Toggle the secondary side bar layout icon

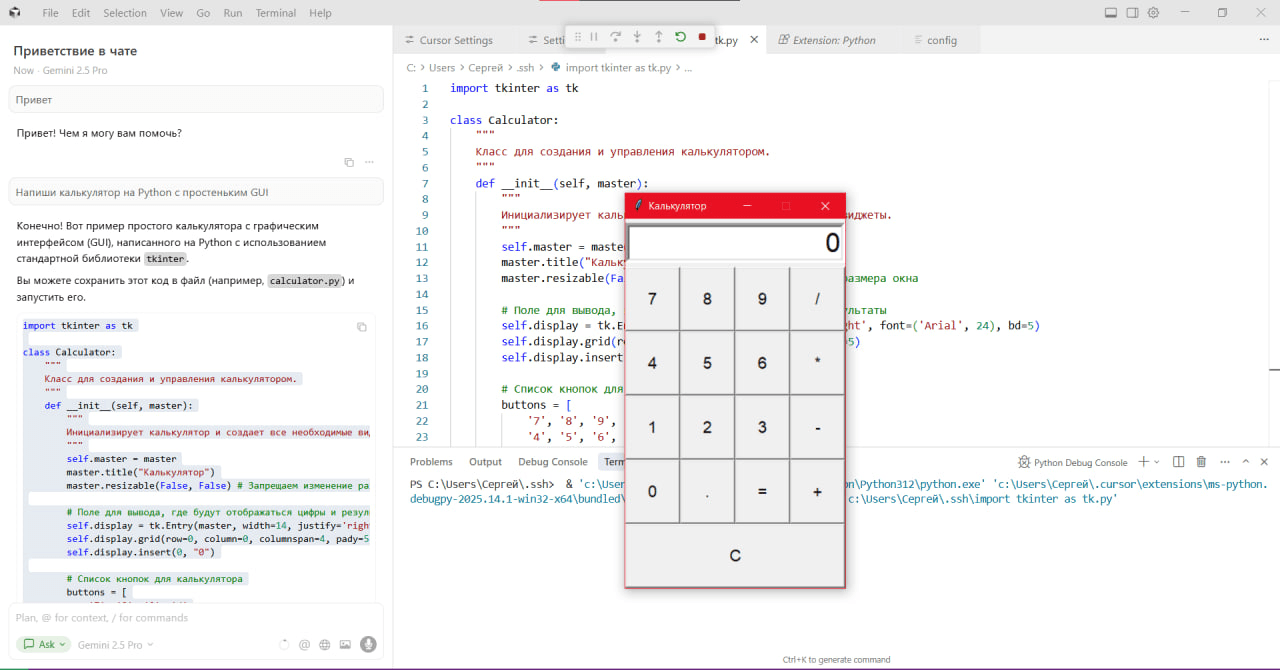click(1132, 13)
